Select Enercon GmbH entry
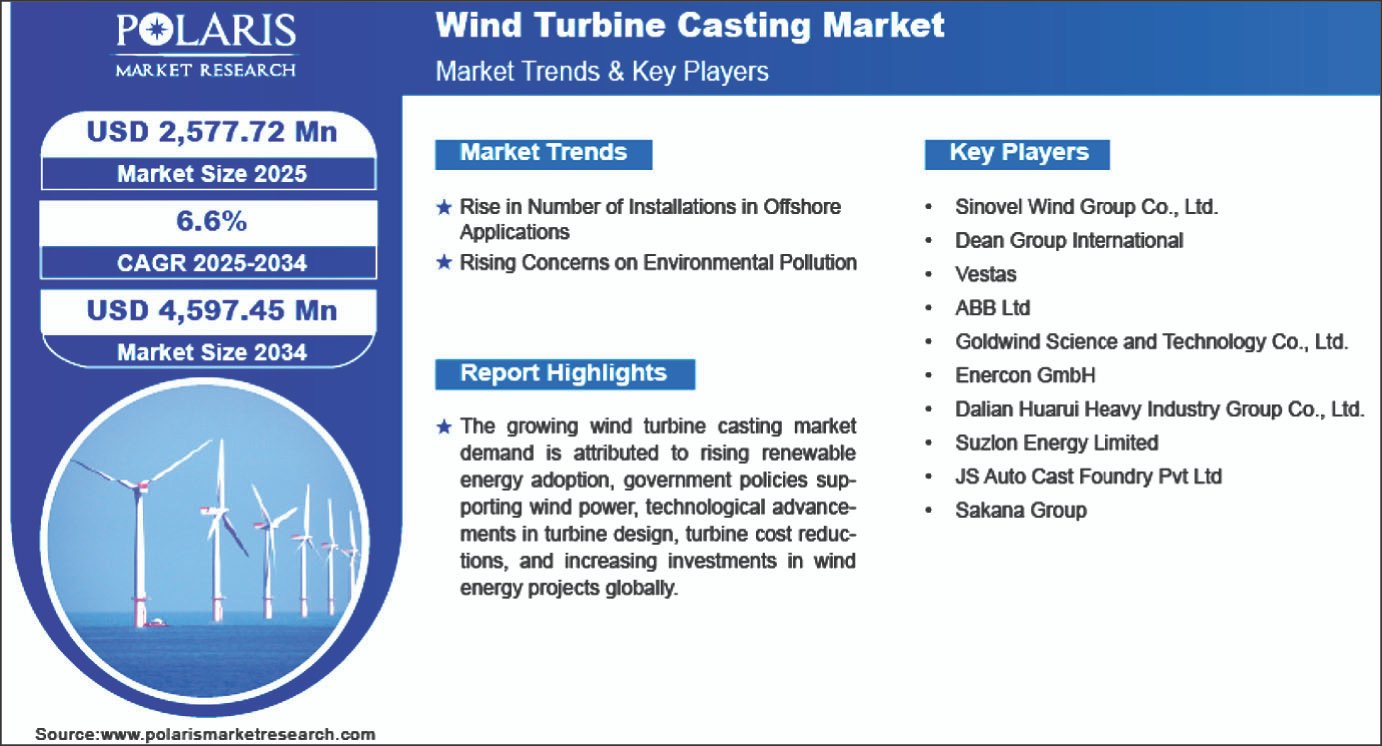The height and width of the screenshot is (746, 1382). pos(1025,376)
